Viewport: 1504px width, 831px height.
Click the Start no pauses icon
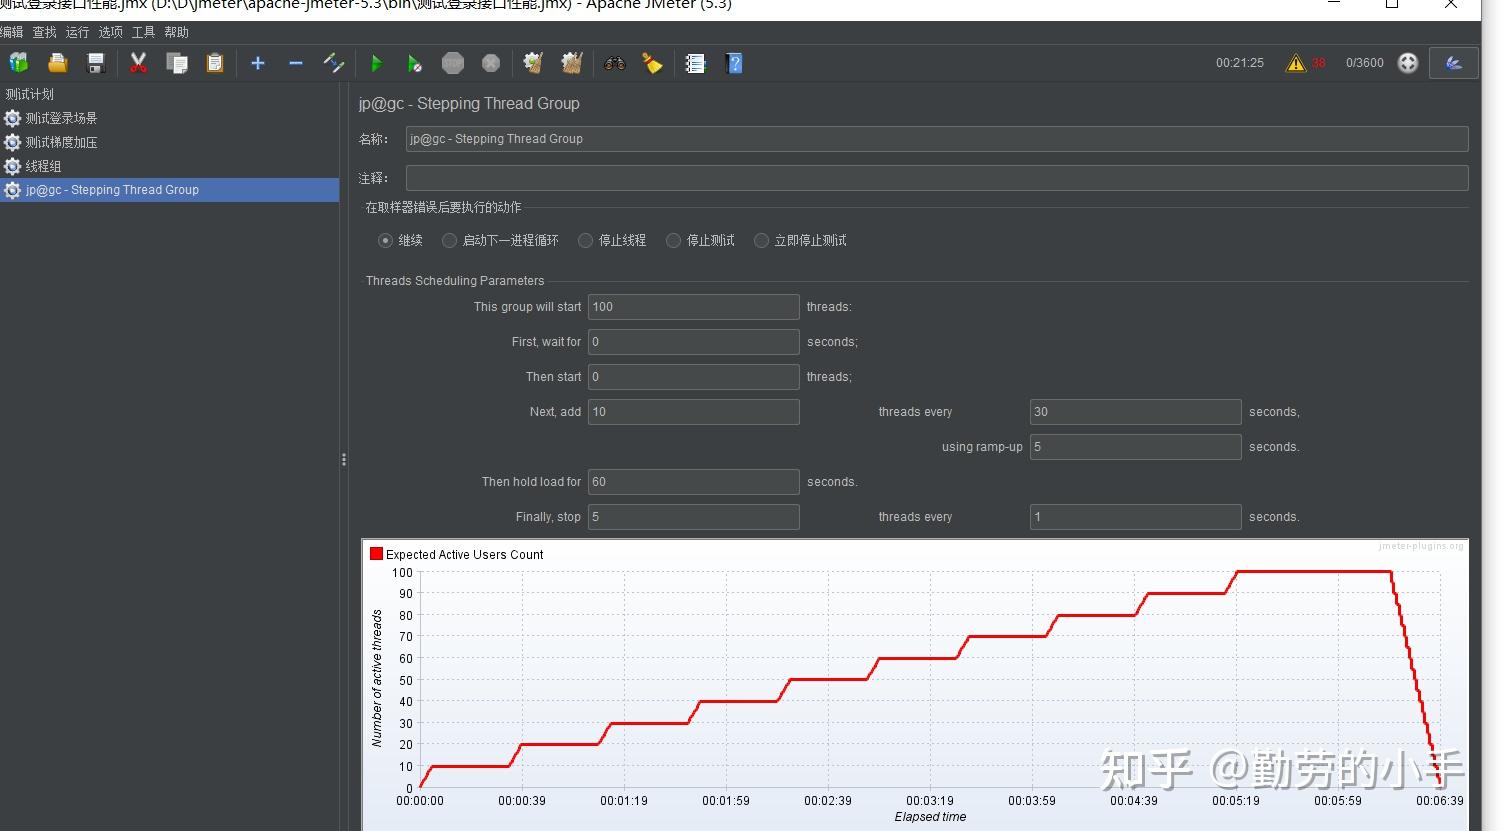coord(414,64)
